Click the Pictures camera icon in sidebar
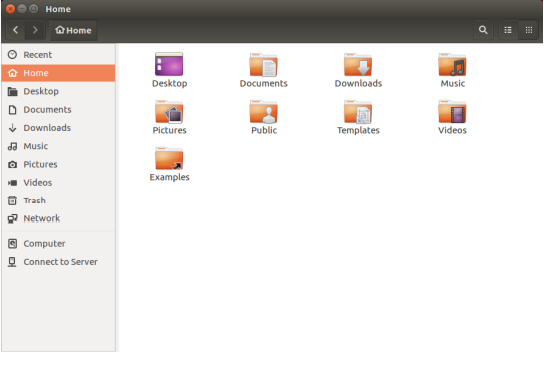This screenshot has height=370, width=544. (x=12, y=164)
